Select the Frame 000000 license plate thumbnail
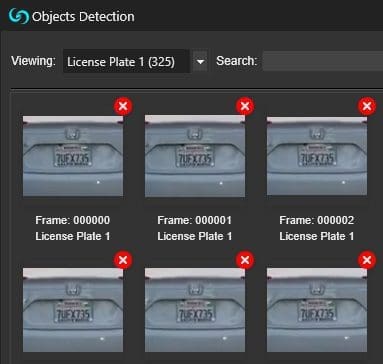383x364 pixels. click(x=73, y=156)
